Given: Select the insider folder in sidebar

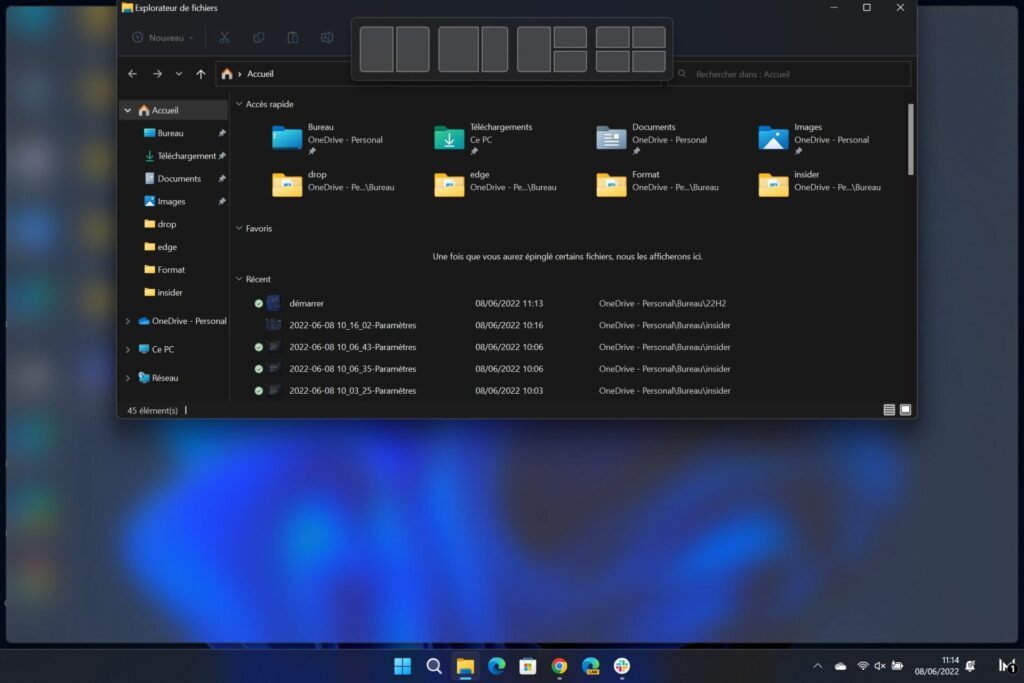Looking at the screenshot, I should click(169, 292).
